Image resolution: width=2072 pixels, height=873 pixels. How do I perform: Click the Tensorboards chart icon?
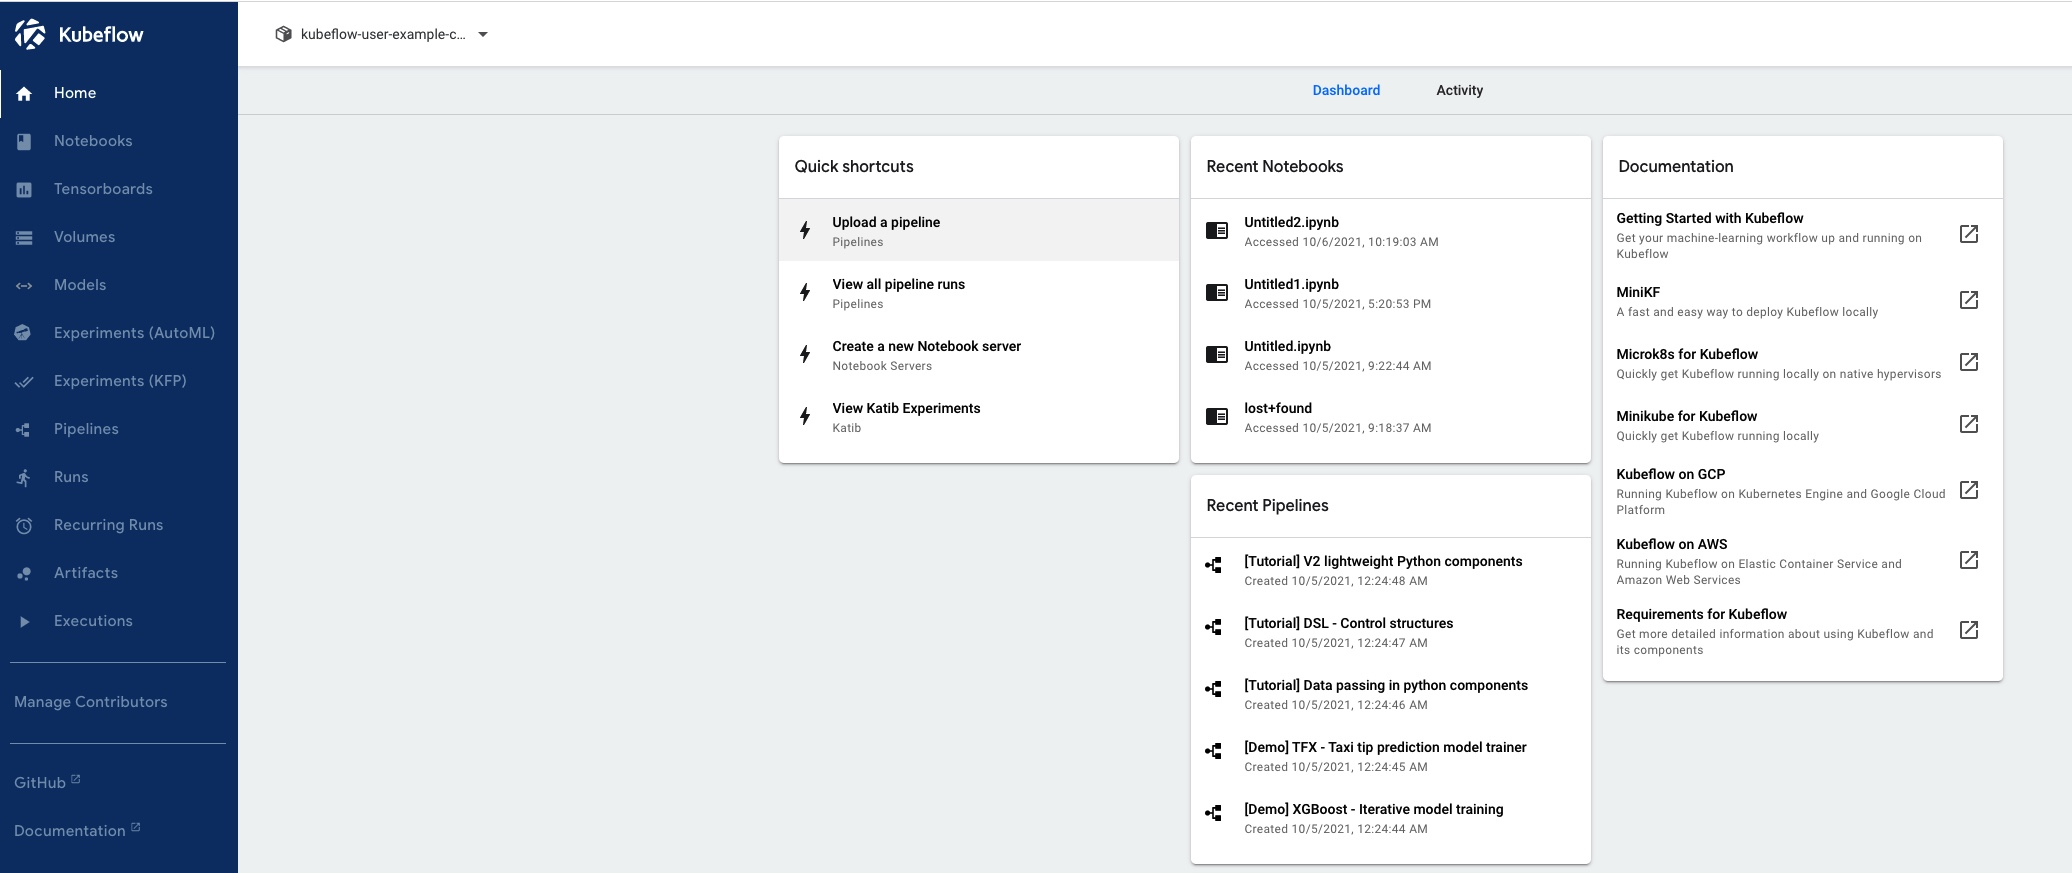(24, 189)
